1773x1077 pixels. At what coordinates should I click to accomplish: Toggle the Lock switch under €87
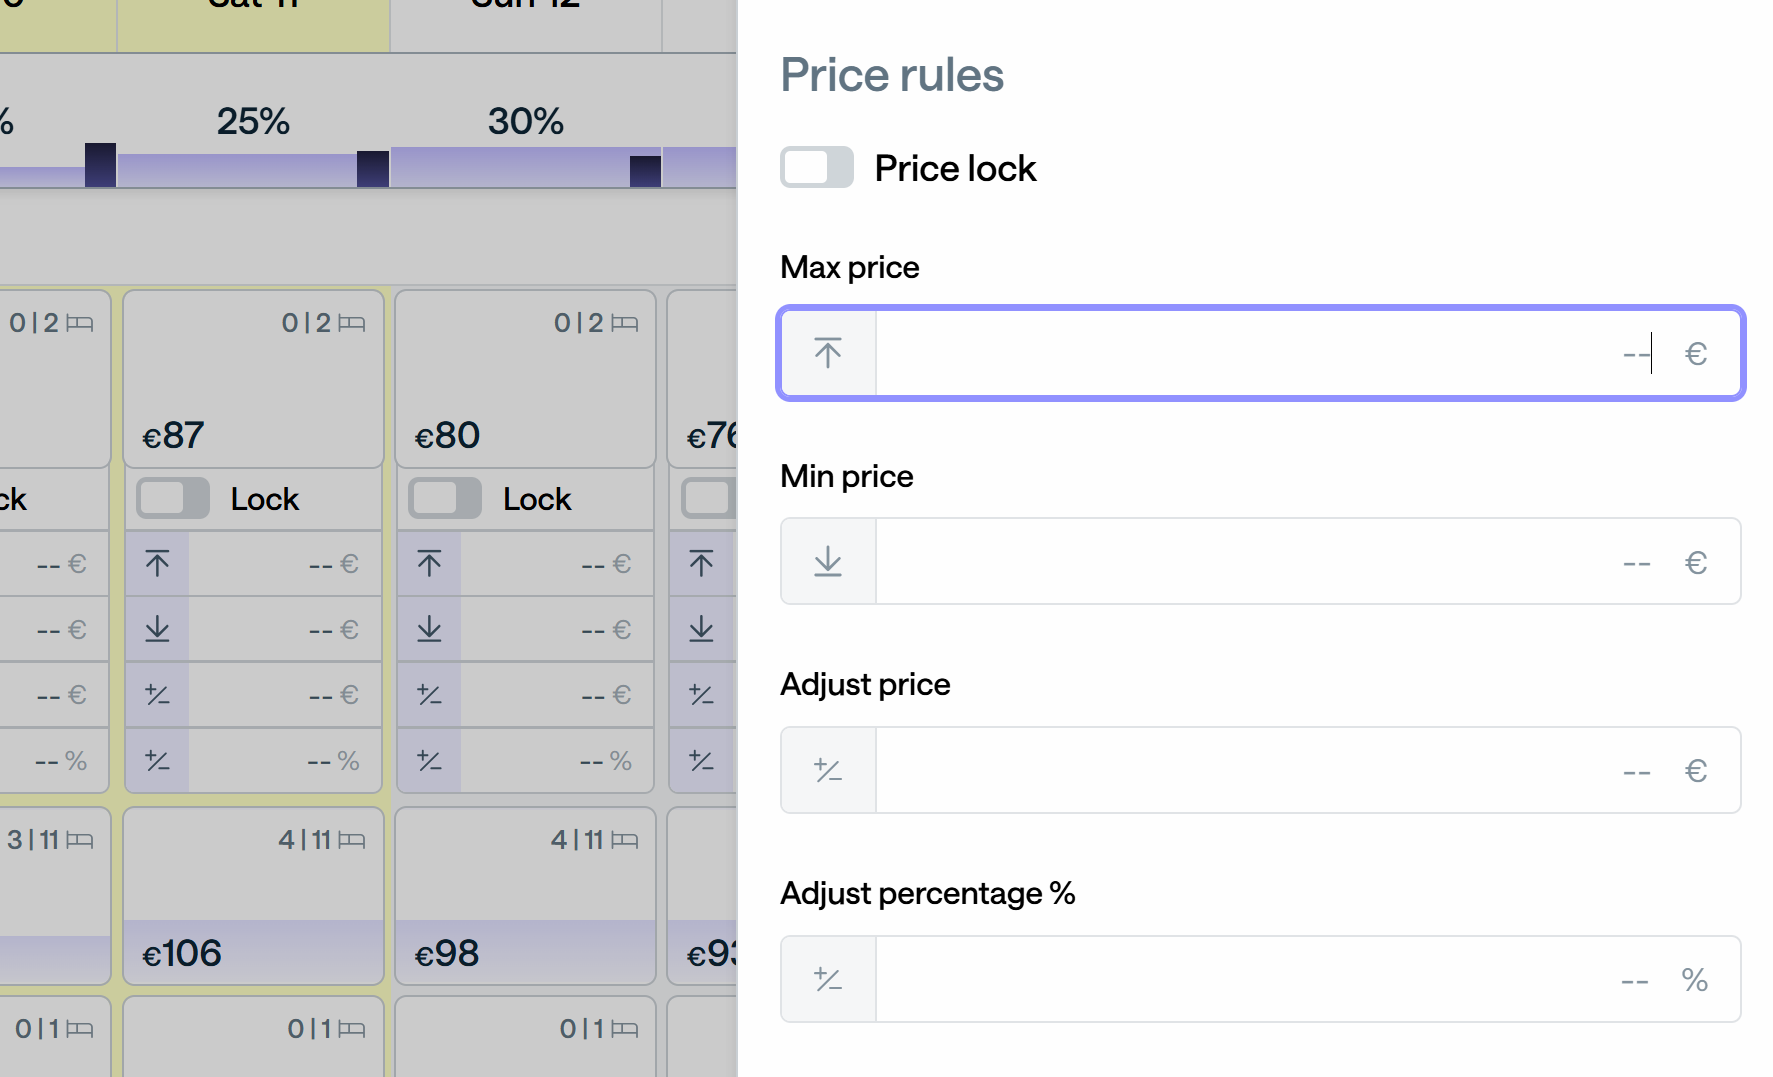(x=173, y=498)
